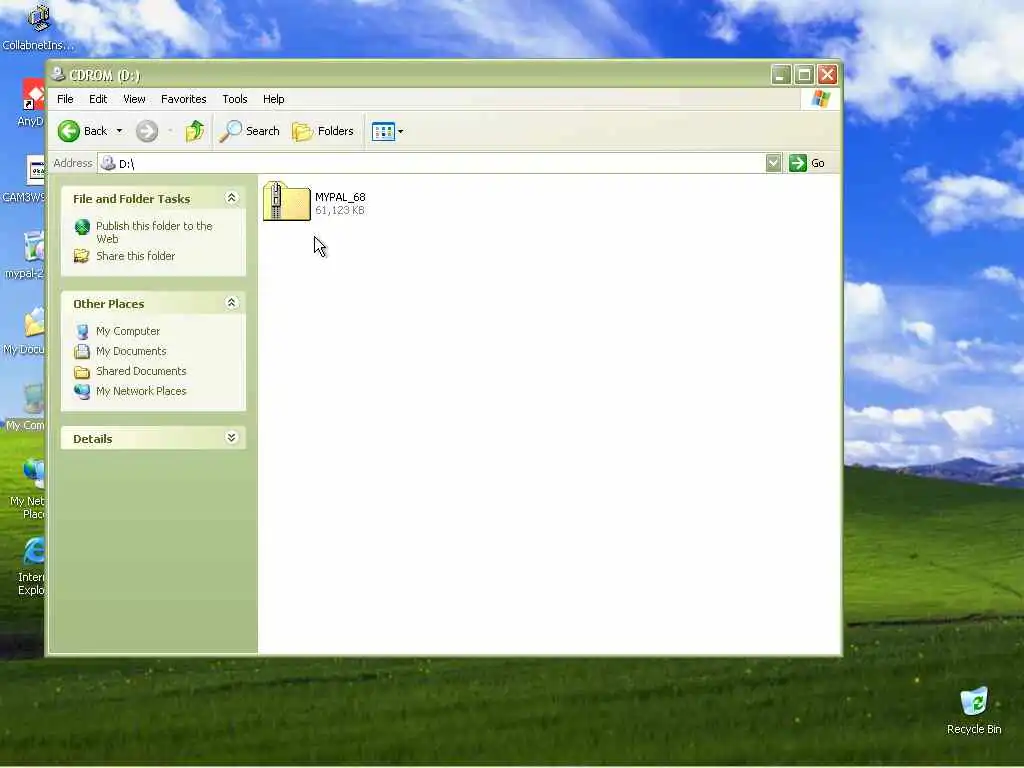Screen dimensions: 1024x768
Task: Click Share this folder link
Action: pos(135,256)
